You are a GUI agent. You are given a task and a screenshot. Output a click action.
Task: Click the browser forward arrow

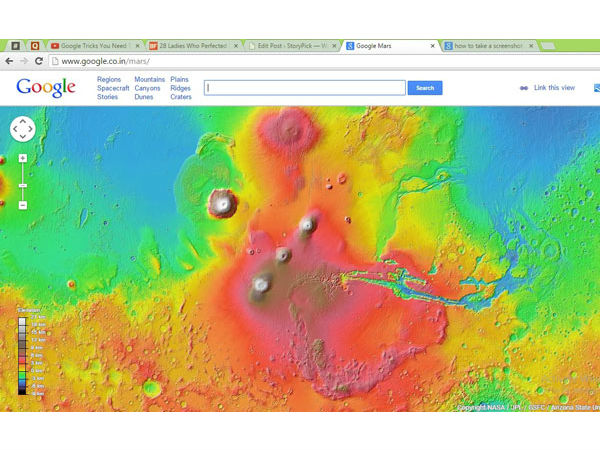pyautogui.click(x=25, y=61)
